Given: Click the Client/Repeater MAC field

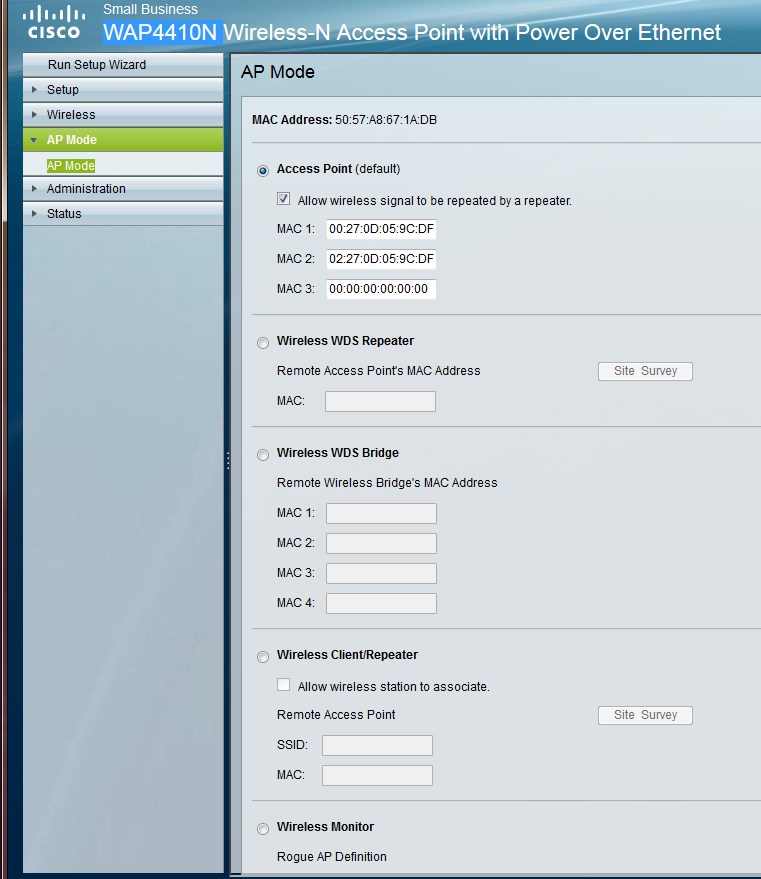Looking at the screenshot, I should 377,775.
